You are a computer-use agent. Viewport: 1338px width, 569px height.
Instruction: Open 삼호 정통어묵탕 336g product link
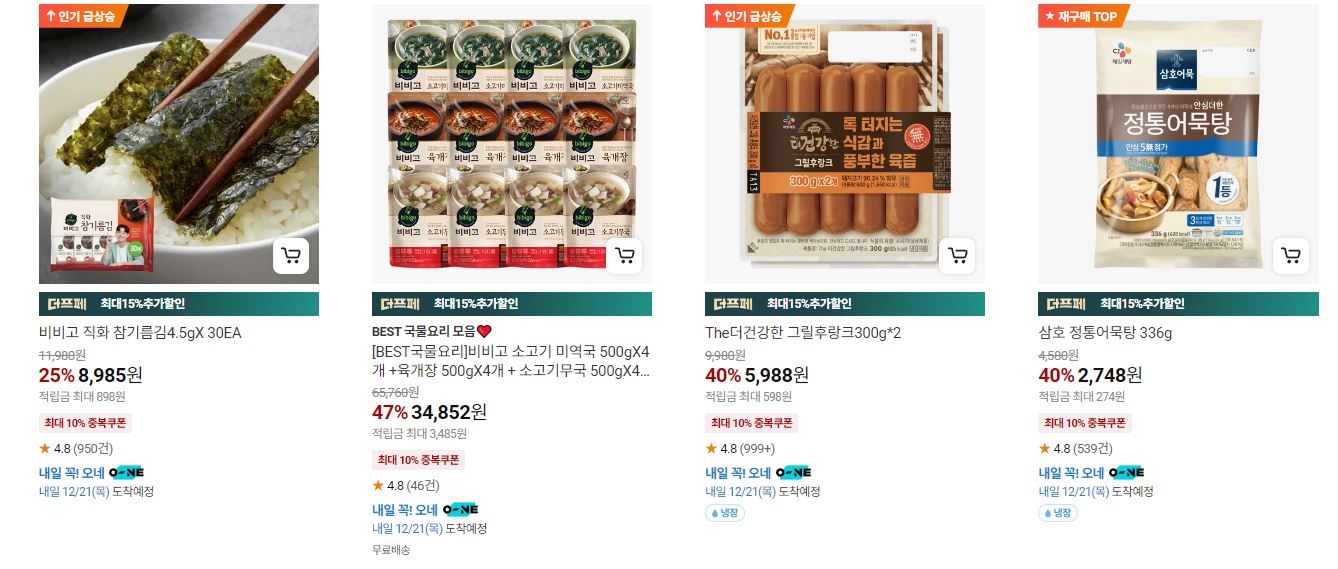pos(1105,333)
